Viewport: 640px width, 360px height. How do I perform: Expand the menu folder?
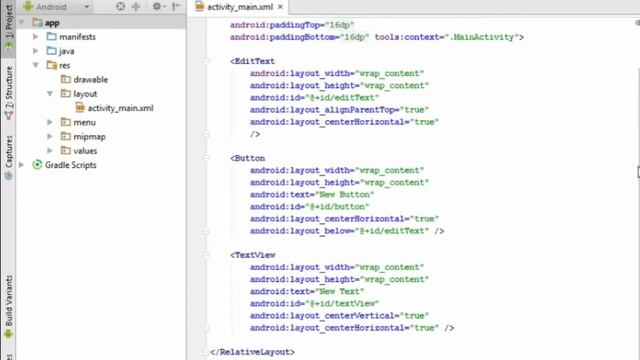coord(50,122)
